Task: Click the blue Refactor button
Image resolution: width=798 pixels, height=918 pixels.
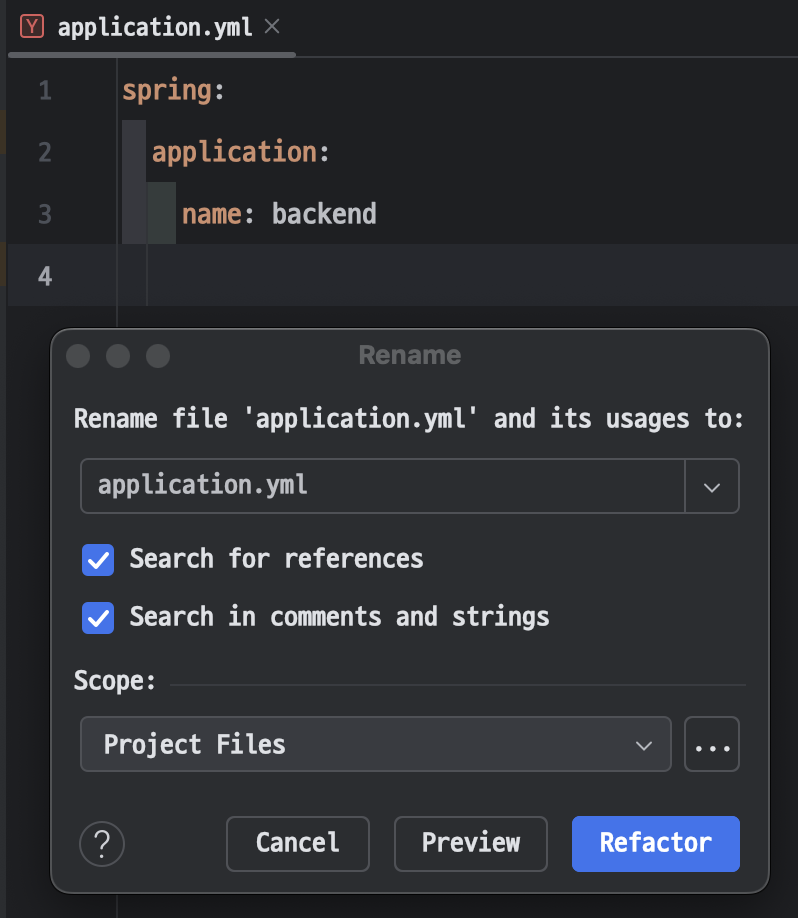Action: click(x=655, y=844)
